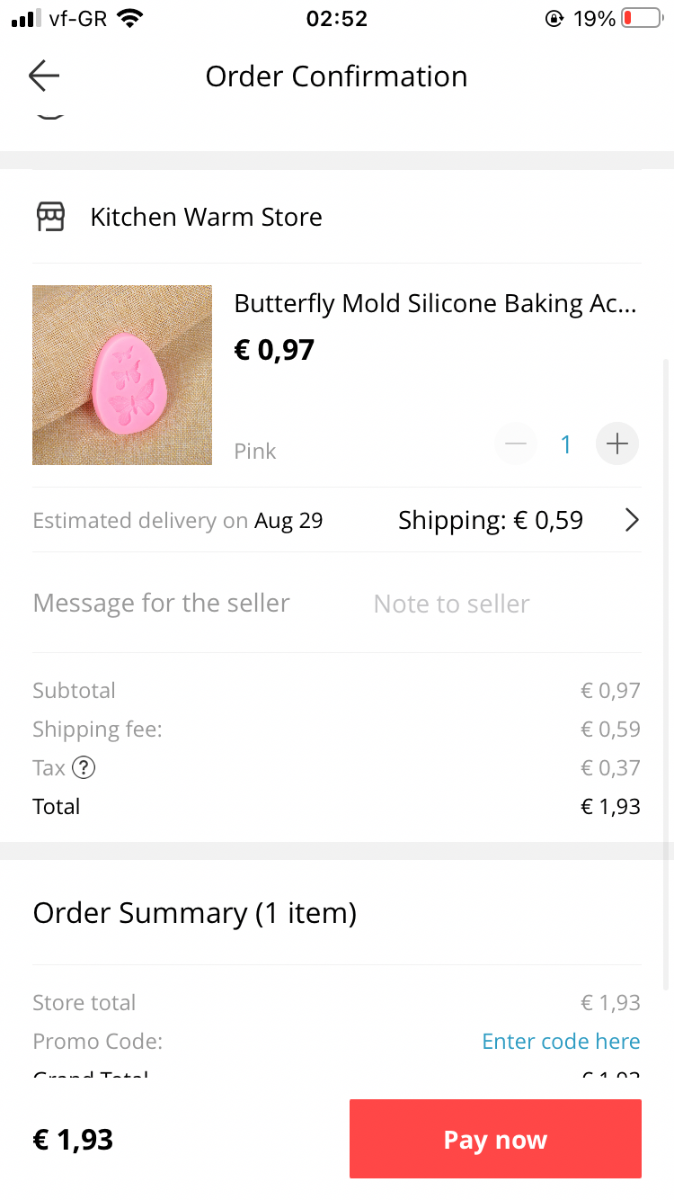Tap the pink butterfly mold thumbnail
Image resolution: width=674 pixels, height=1200 pixels.
tap(122, 375)
